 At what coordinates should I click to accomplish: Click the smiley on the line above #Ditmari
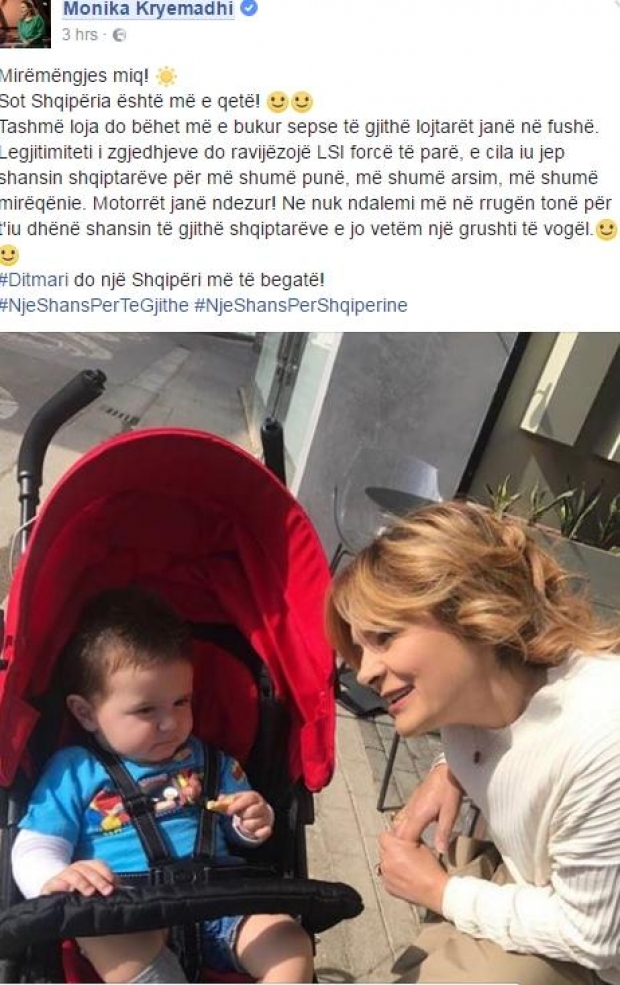coord(9,254)
